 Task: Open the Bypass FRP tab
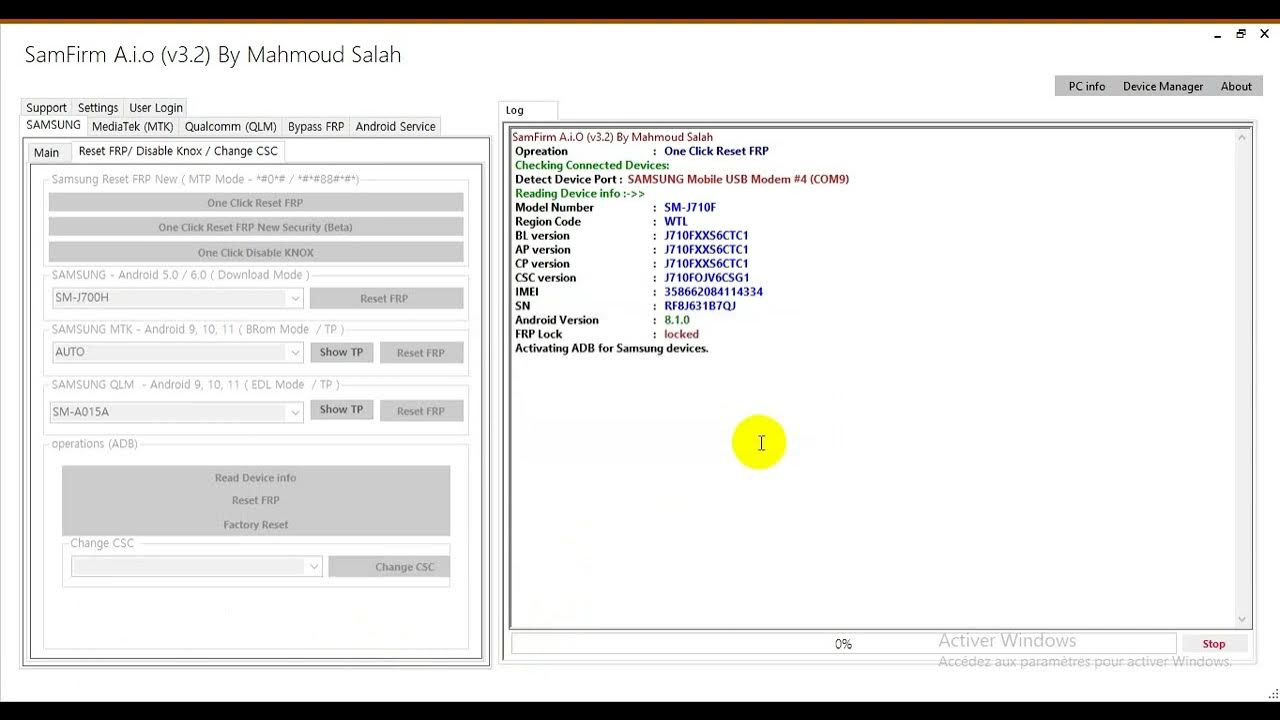(316, 127)
